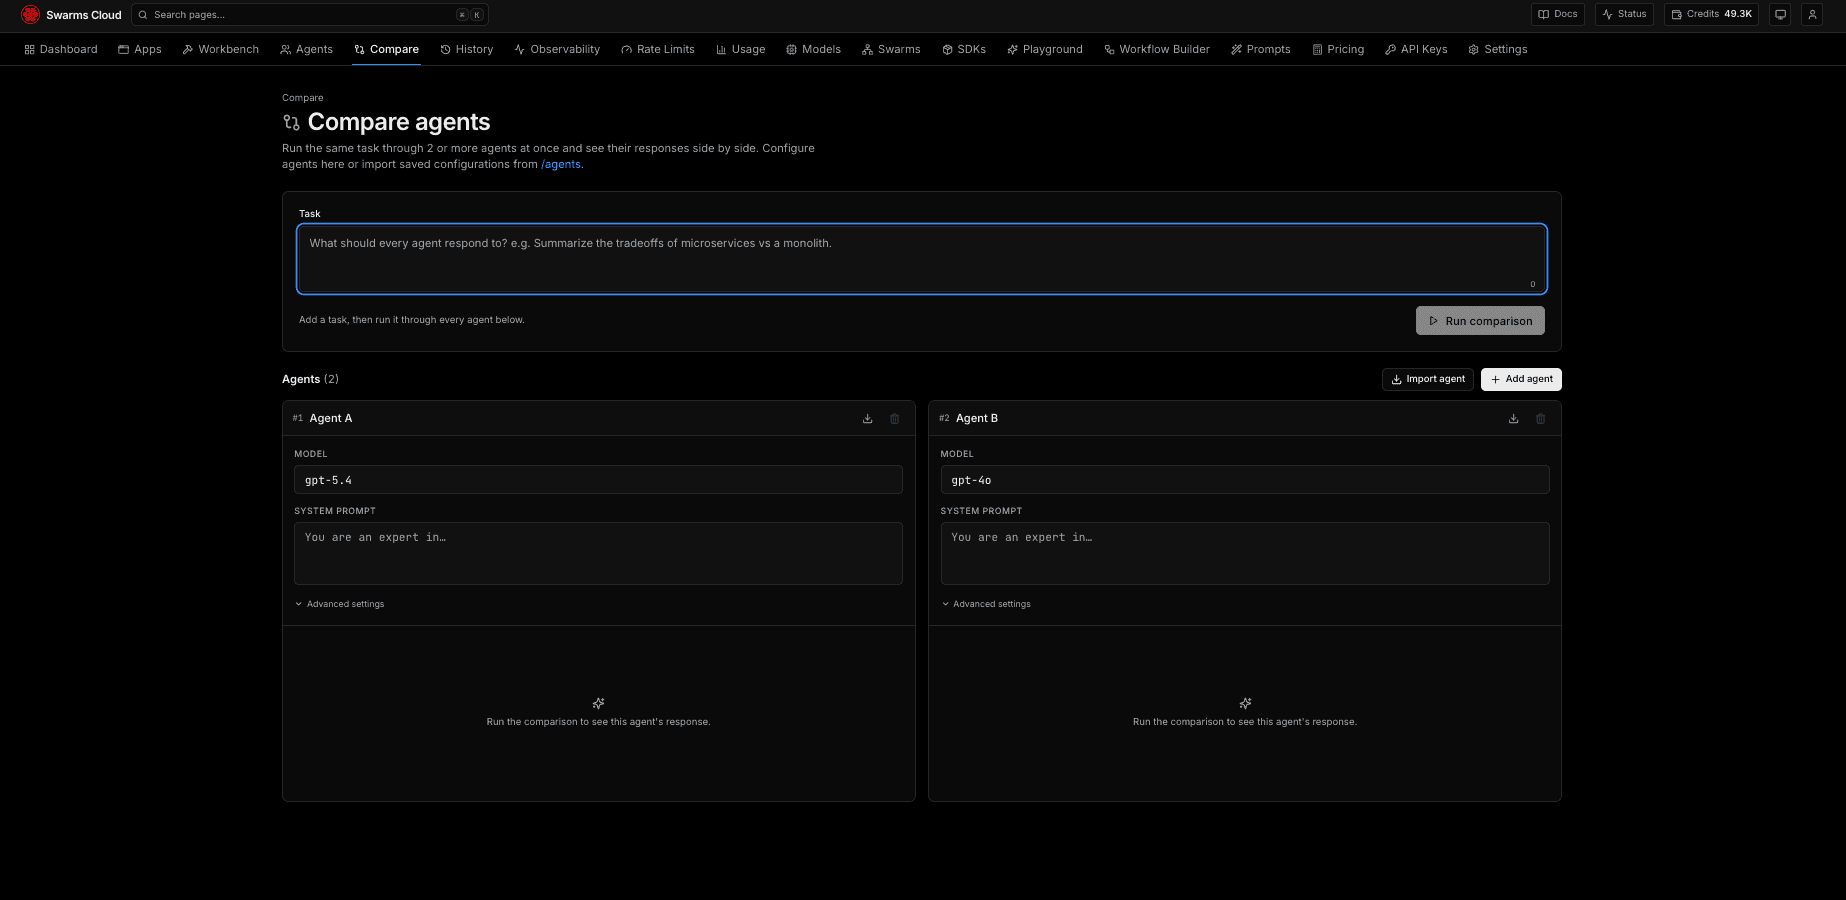Click the monitor display icon
This screenshot has width=1846, height=900.
coord(1780,14)
